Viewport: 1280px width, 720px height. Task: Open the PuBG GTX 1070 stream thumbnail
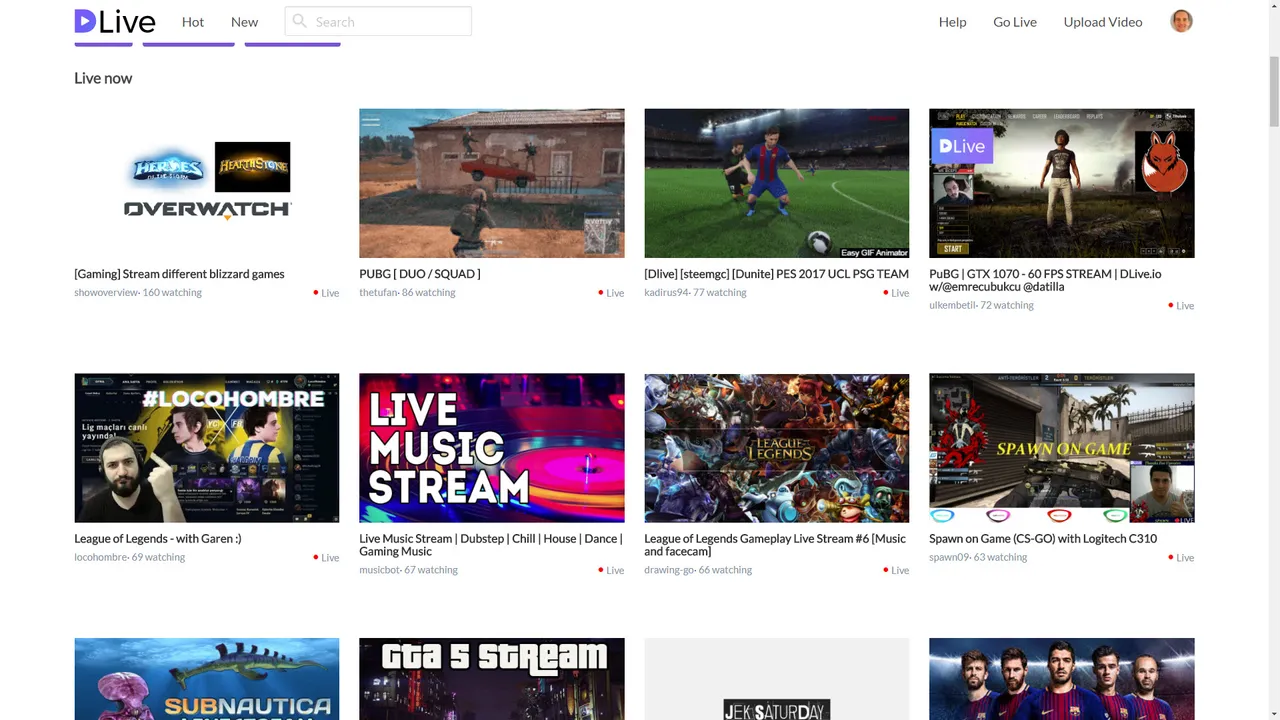tap(1062, 183)
